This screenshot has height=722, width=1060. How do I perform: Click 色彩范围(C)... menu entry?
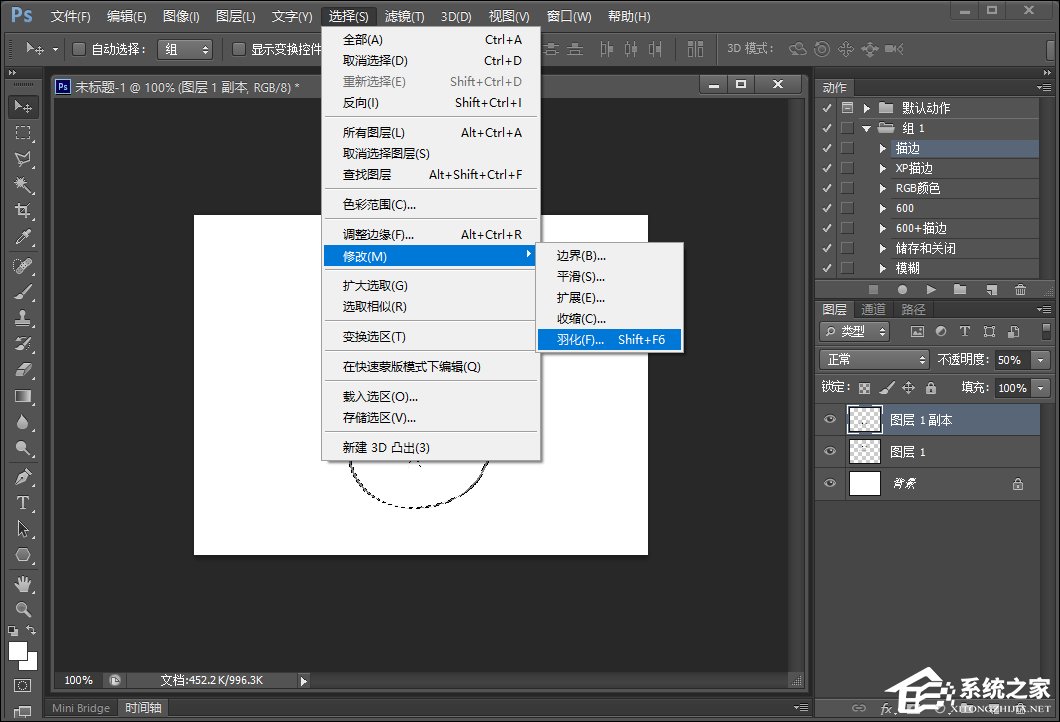[379, 205]
